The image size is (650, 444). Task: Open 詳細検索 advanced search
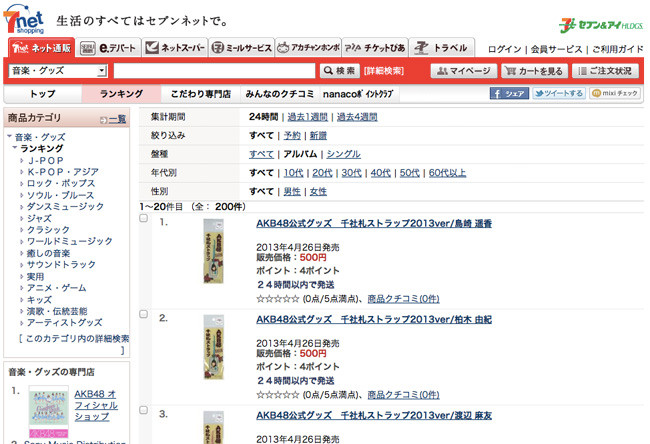[x=384, y=71]
